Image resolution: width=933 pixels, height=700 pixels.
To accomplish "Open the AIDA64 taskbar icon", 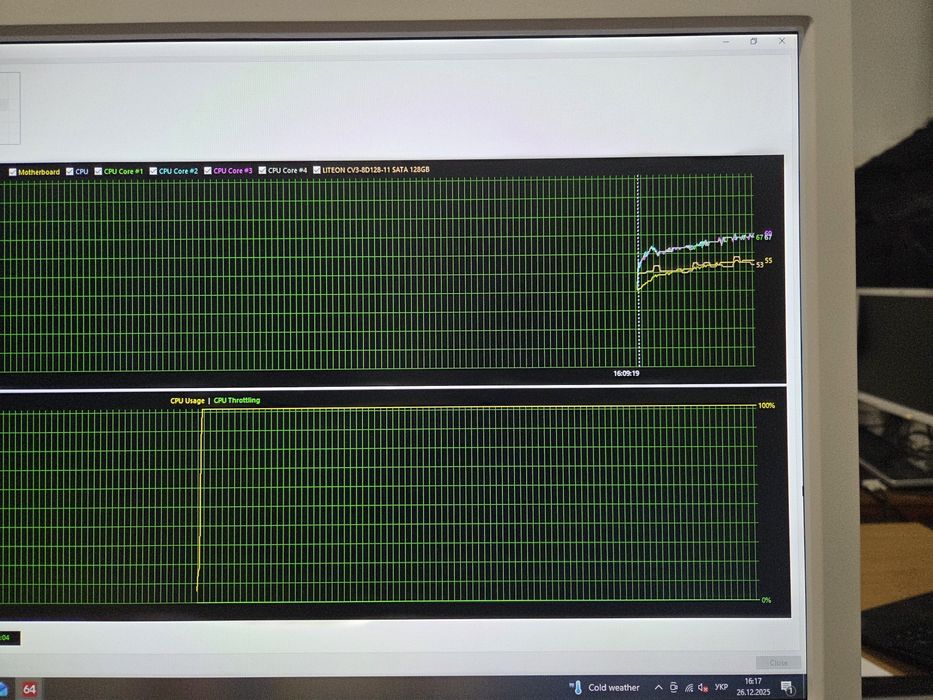I will [x=29, y=689].
